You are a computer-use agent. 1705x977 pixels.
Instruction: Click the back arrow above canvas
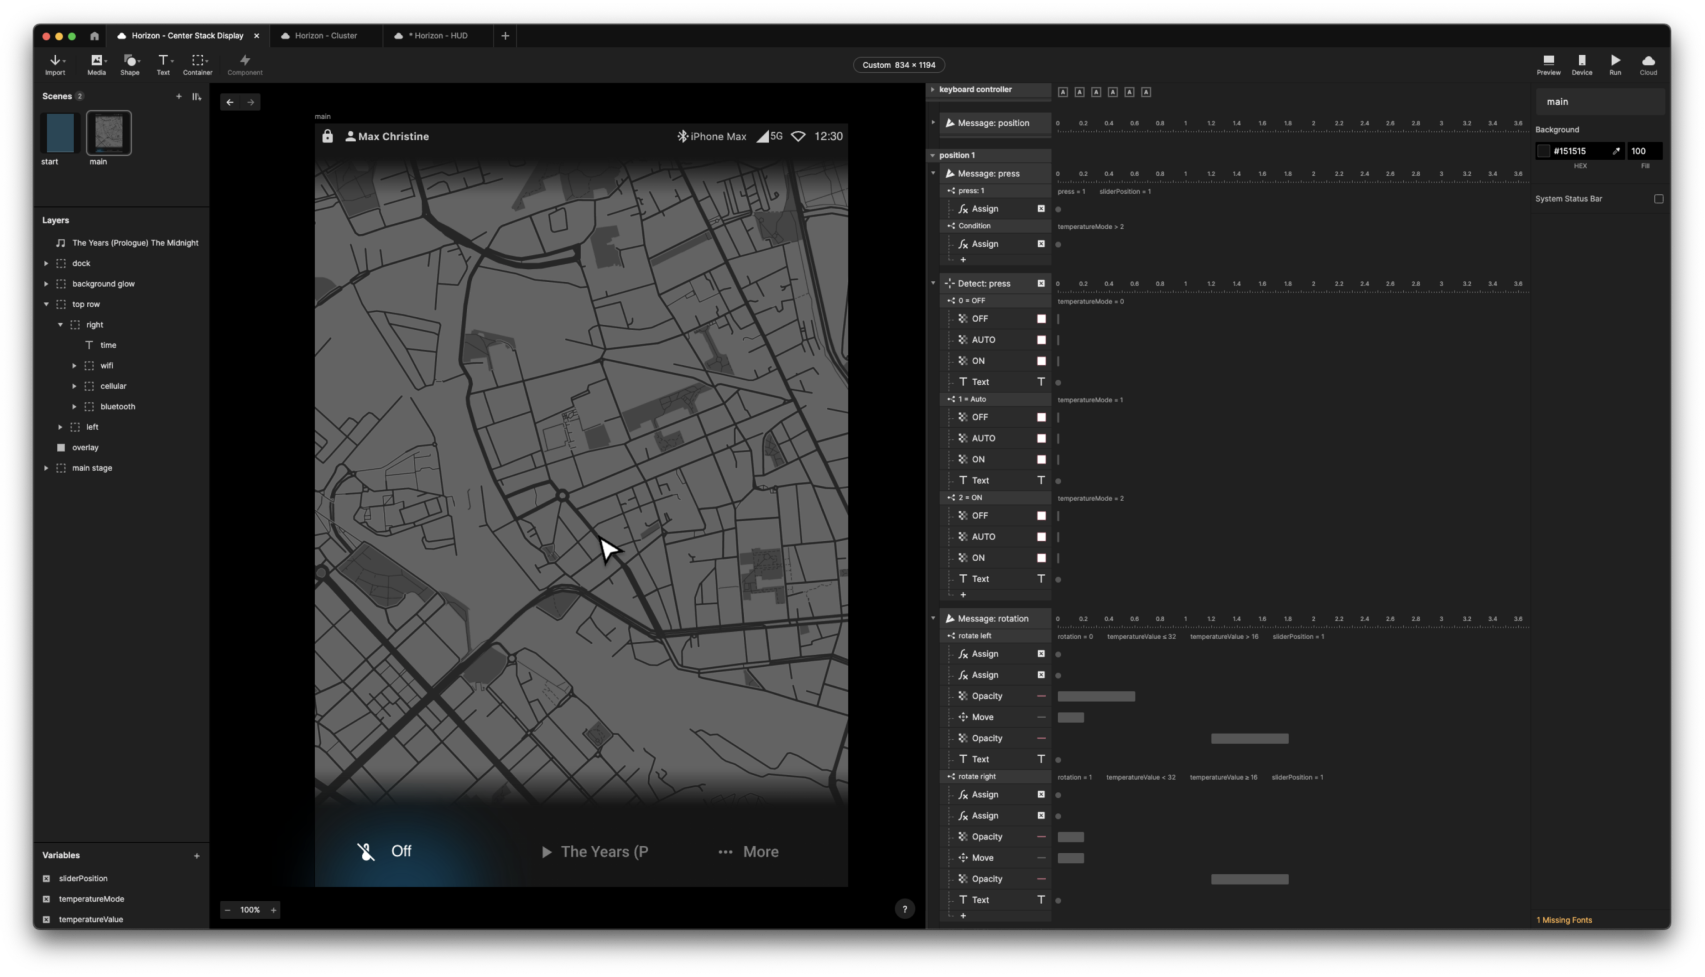[x=230, y=102]
